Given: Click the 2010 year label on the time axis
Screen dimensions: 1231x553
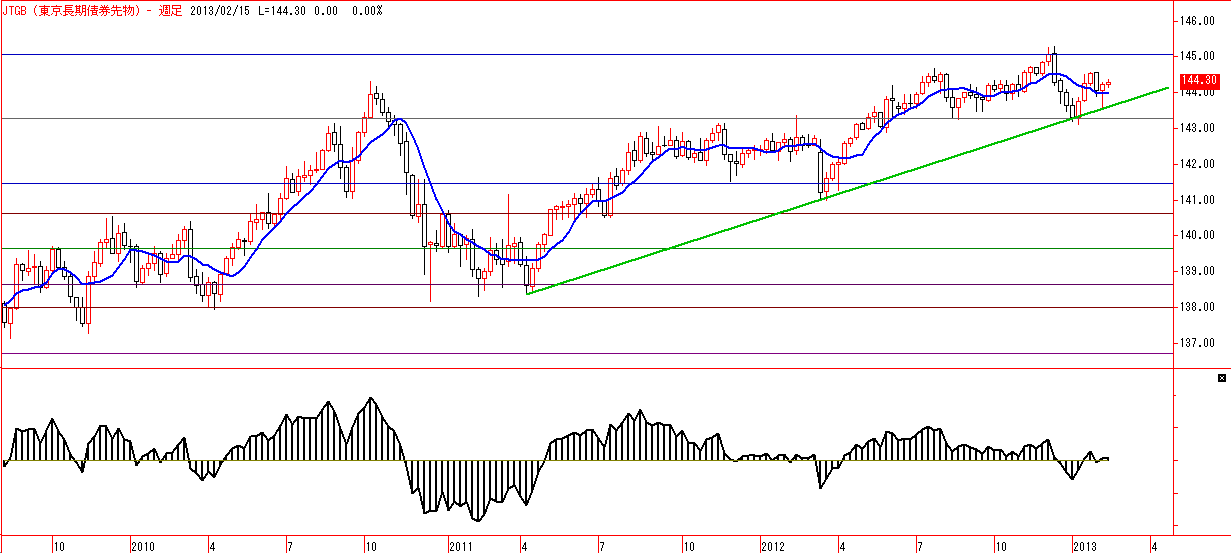Looking at the screenshot, I should tap(142, 546).
